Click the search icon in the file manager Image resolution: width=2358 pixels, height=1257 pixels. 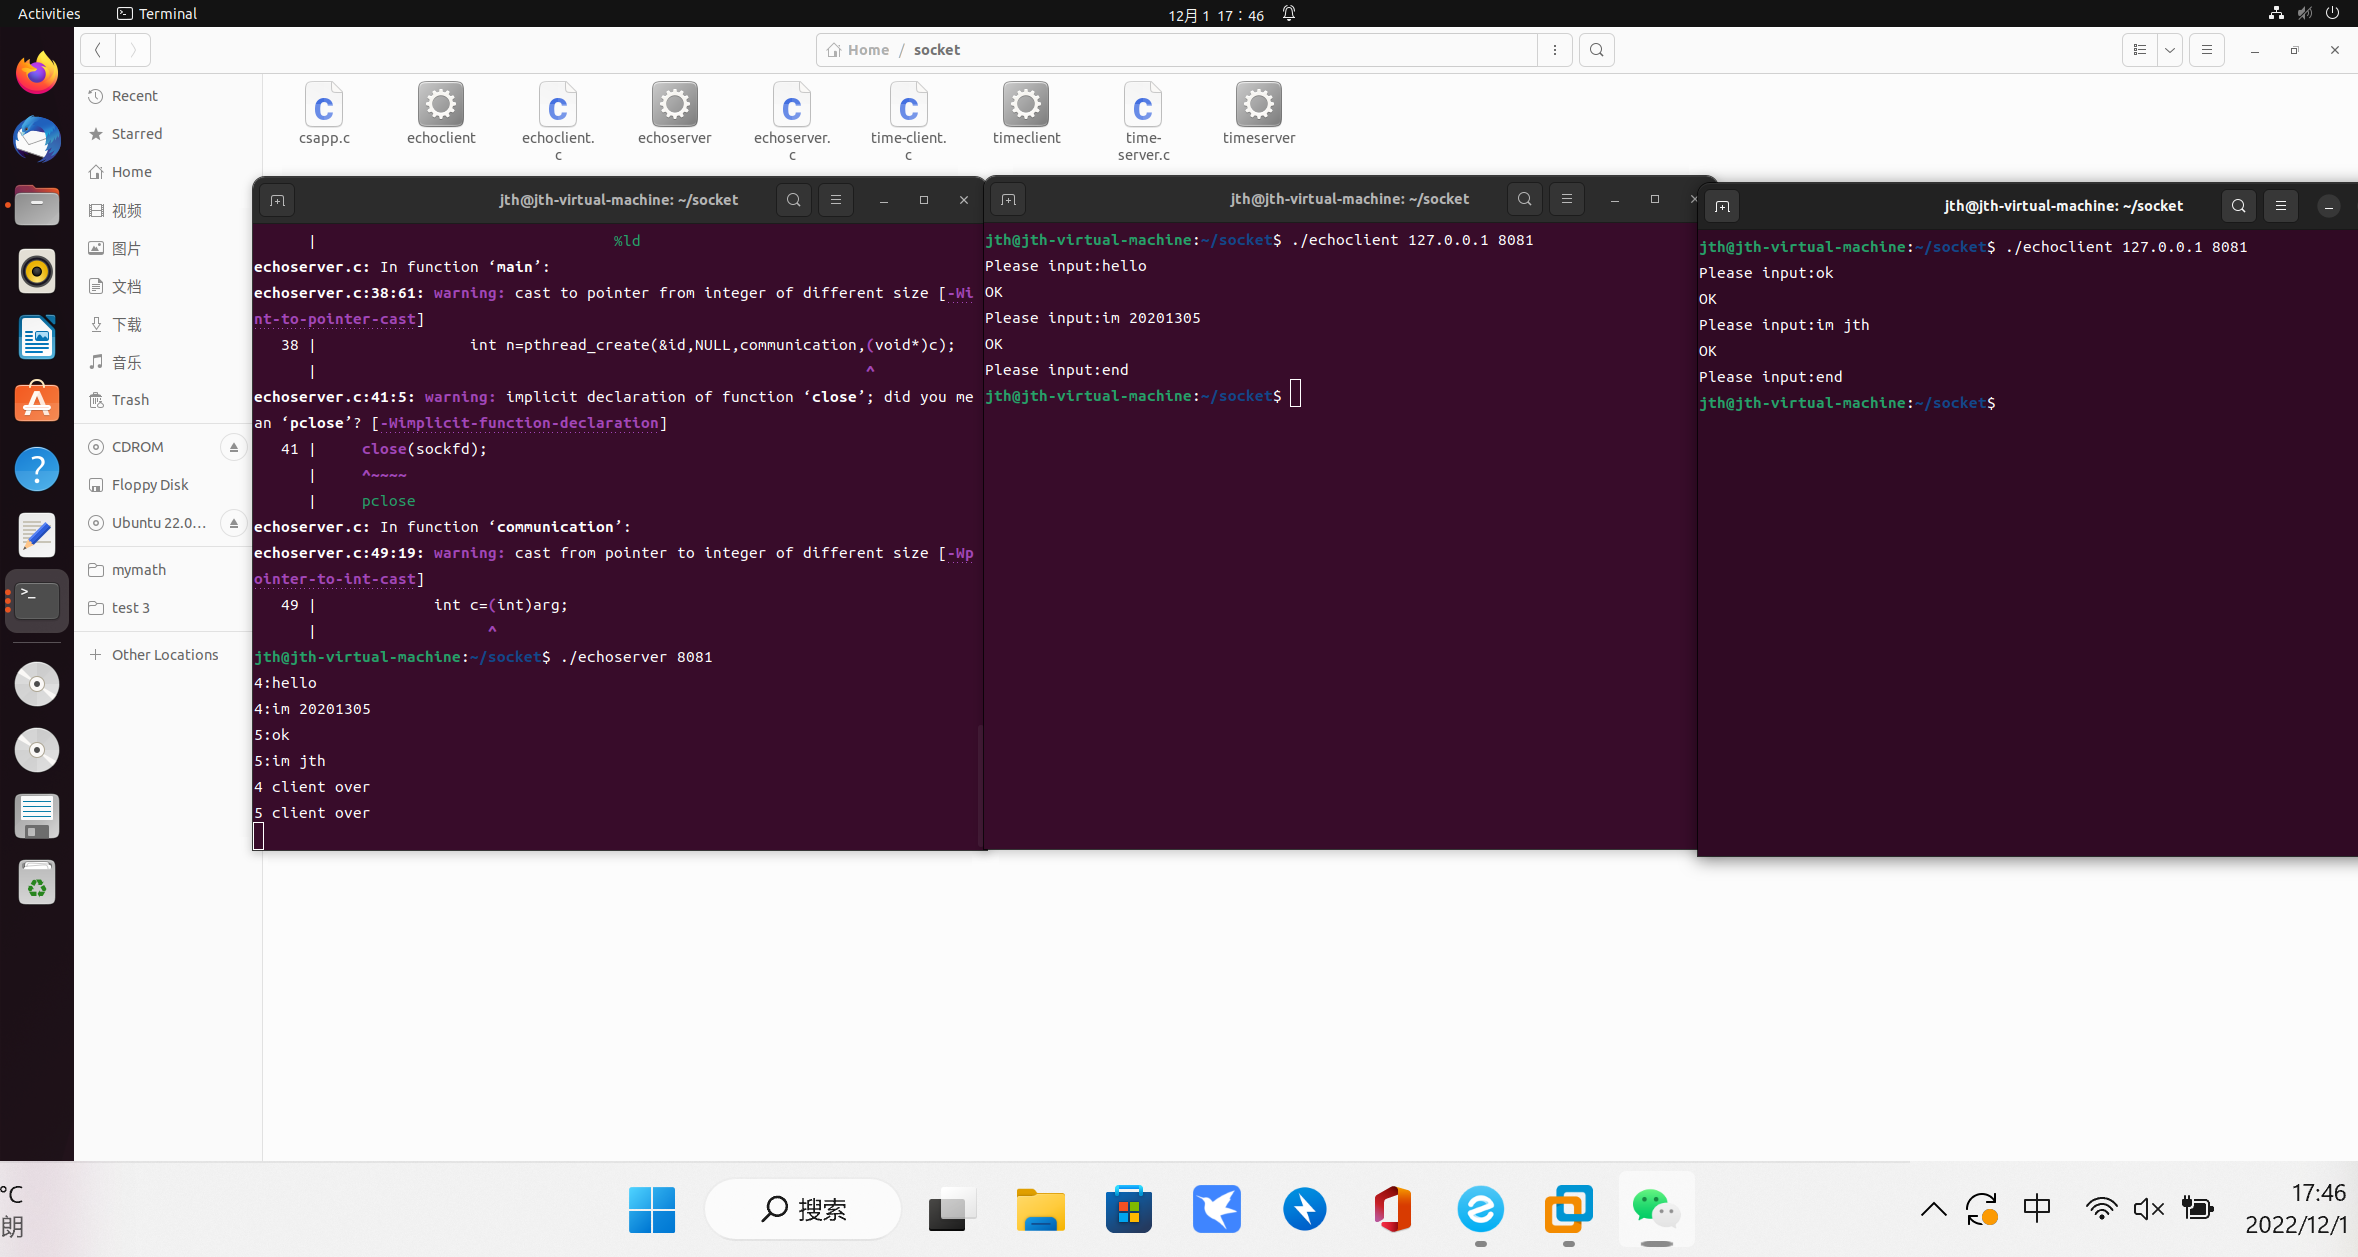tap(1596, 50)
